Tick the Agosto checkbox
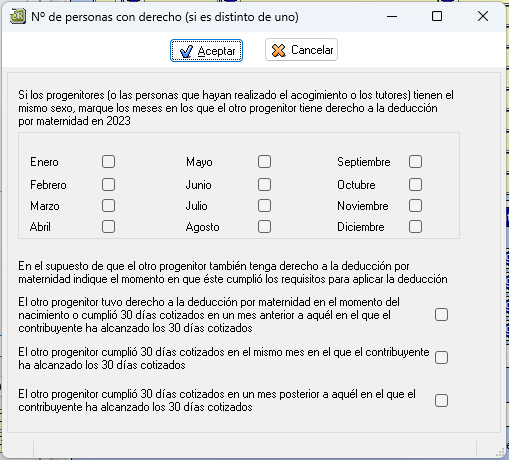 264,227
